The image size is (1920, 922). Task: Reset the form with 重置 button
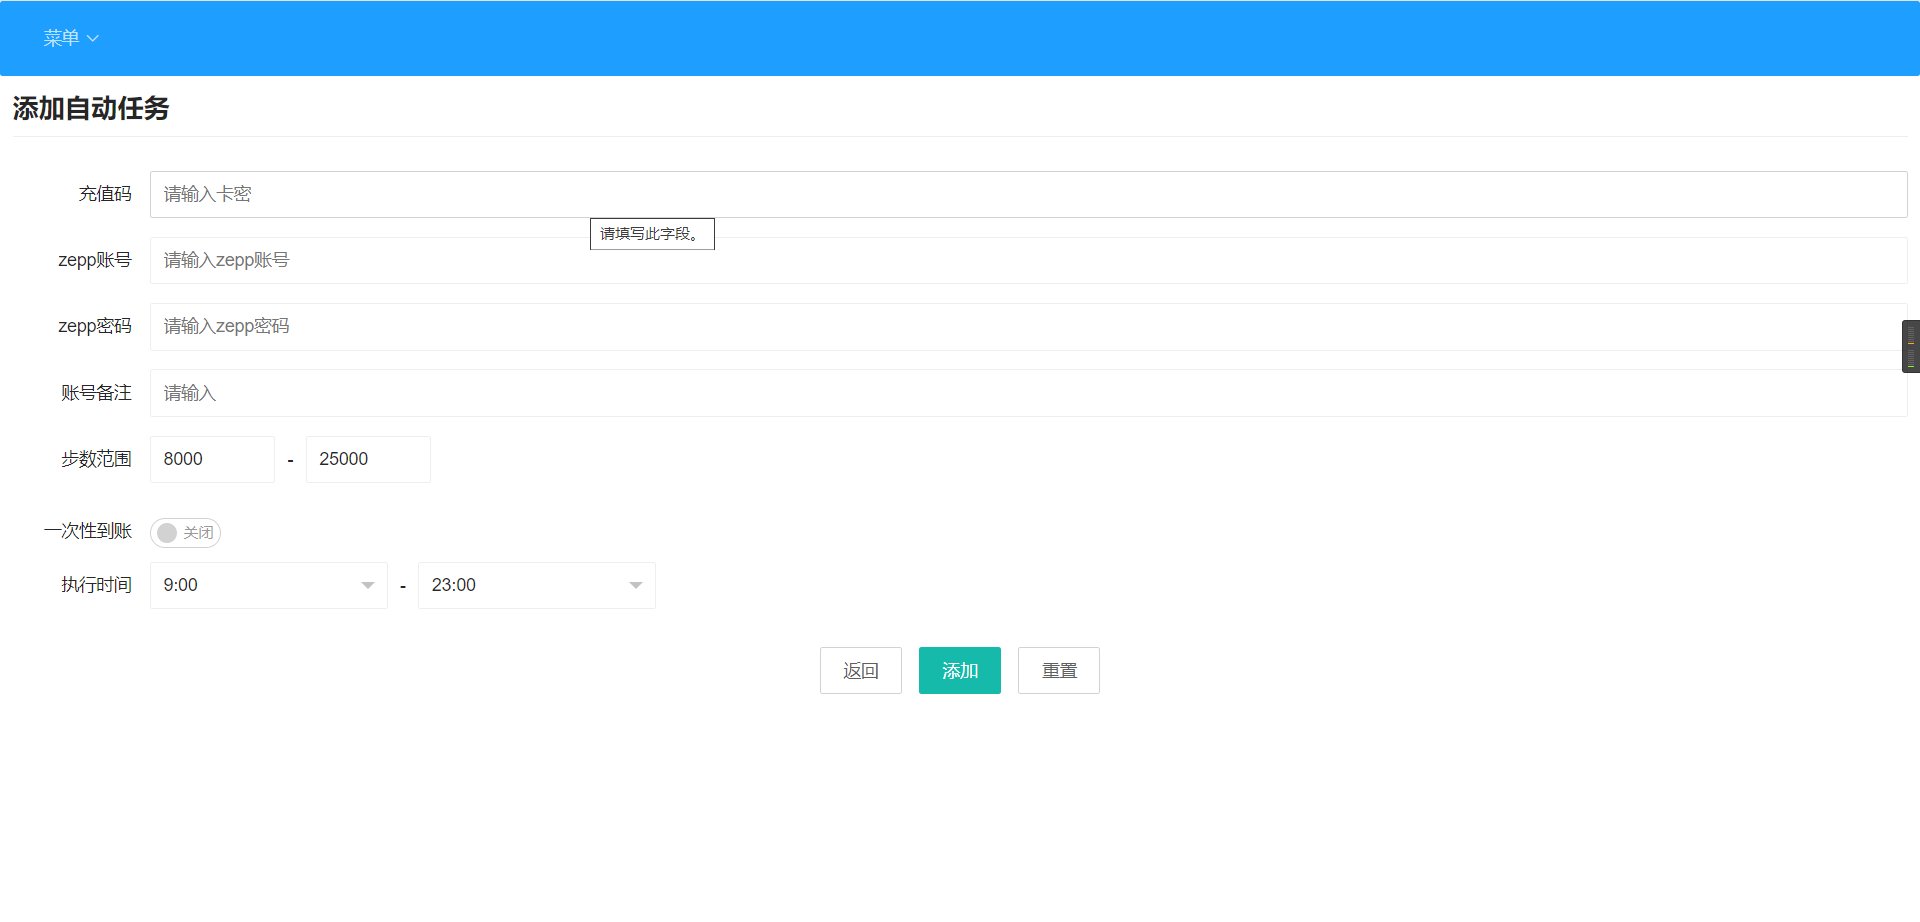(1058, 670)
